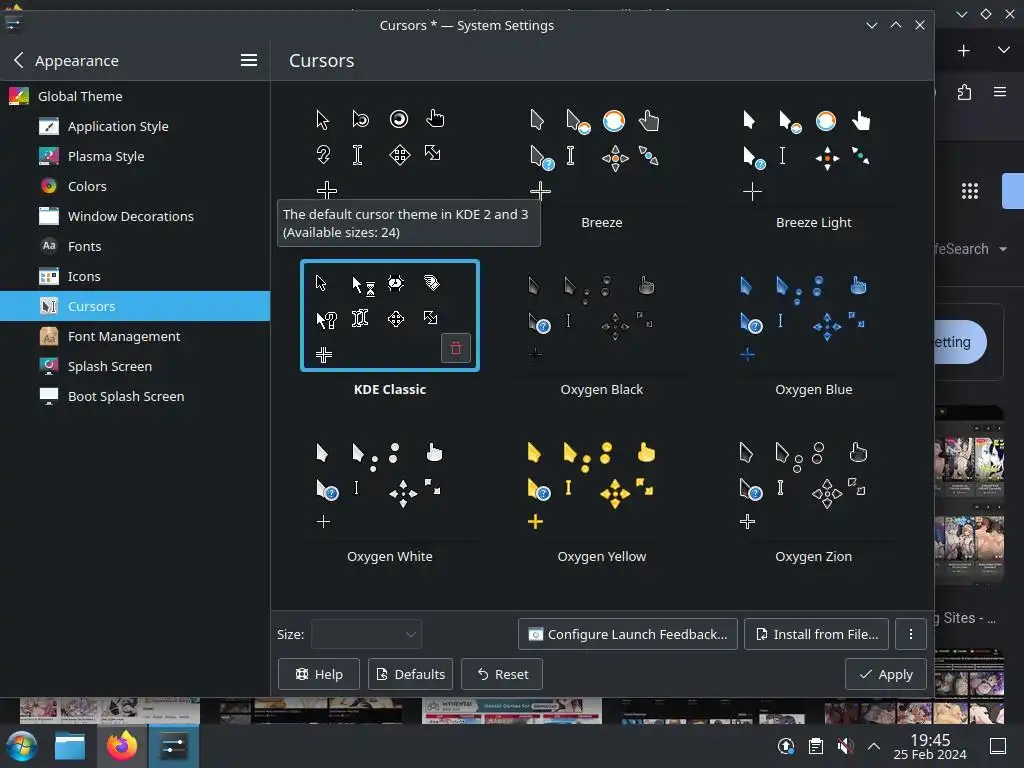Go to Colors settings
This screenshot has width=1024, height=768.
[x=135, y=186]
